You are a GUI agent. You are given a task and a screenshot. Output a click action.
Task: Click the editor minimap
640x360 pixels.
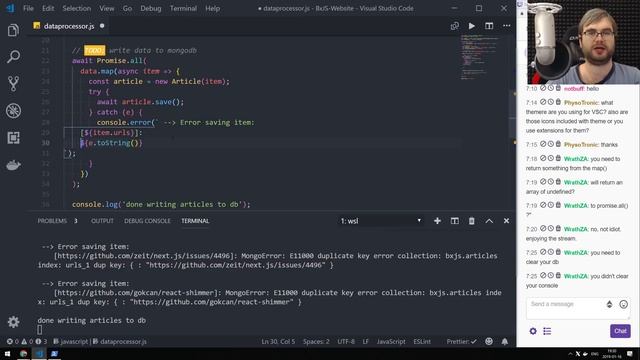pyautogui.click(x=480, y=57)
